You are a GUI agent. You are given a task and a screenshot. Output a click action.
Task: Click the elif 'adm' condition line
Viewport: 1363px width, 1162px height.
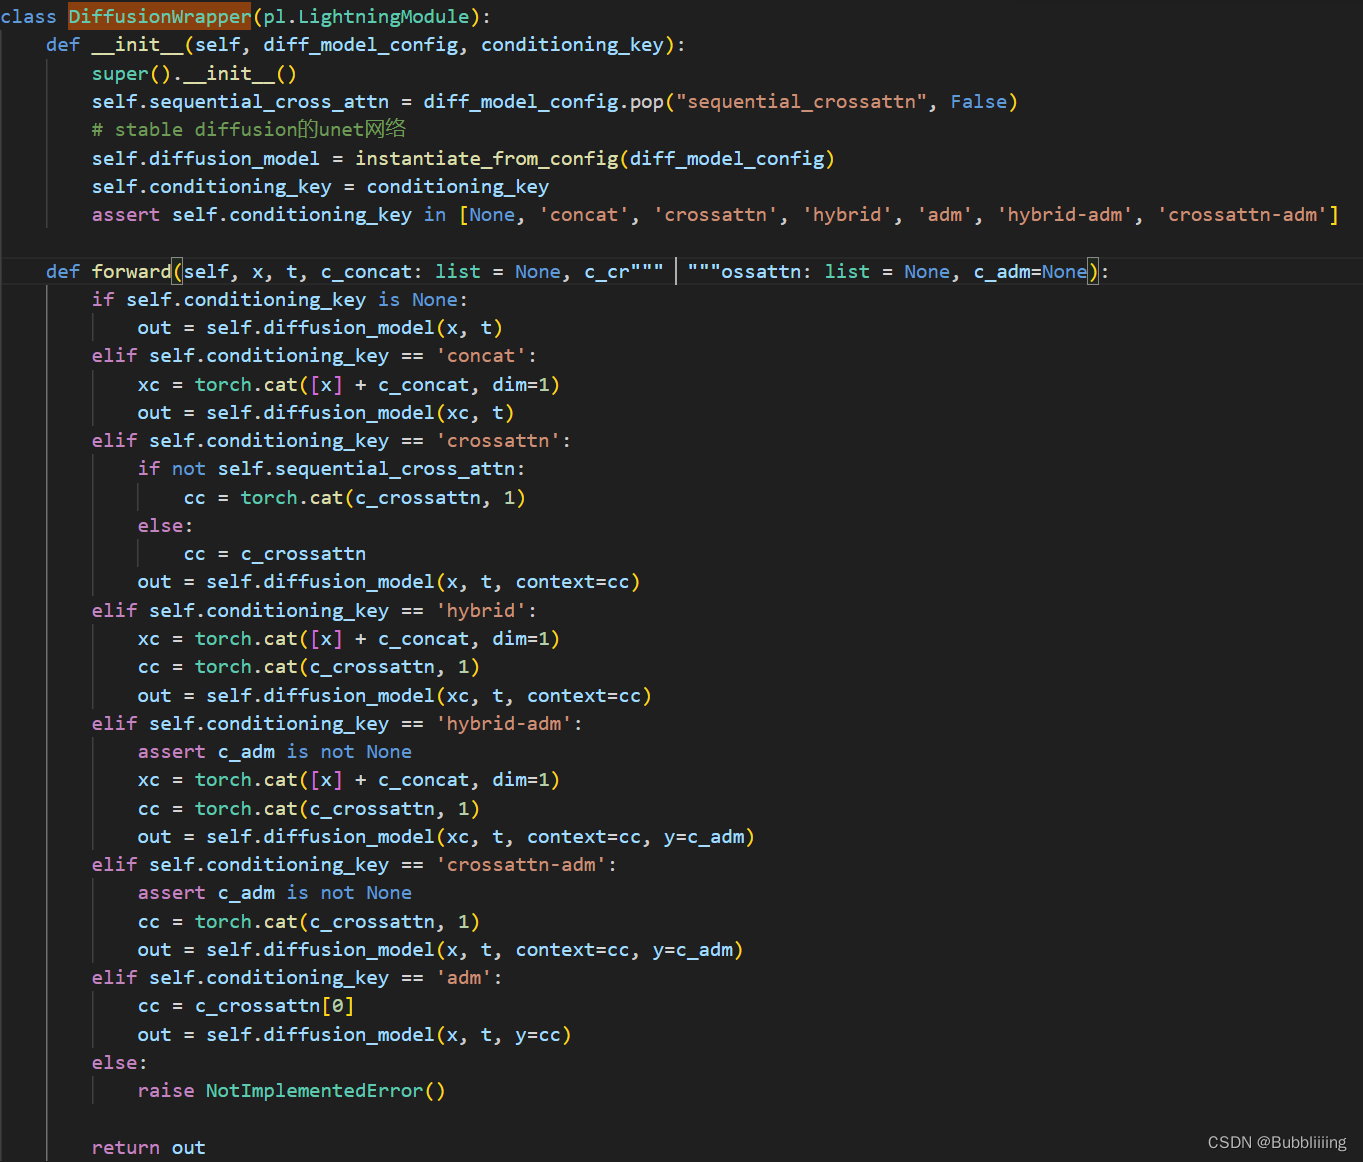pos(297,978)
